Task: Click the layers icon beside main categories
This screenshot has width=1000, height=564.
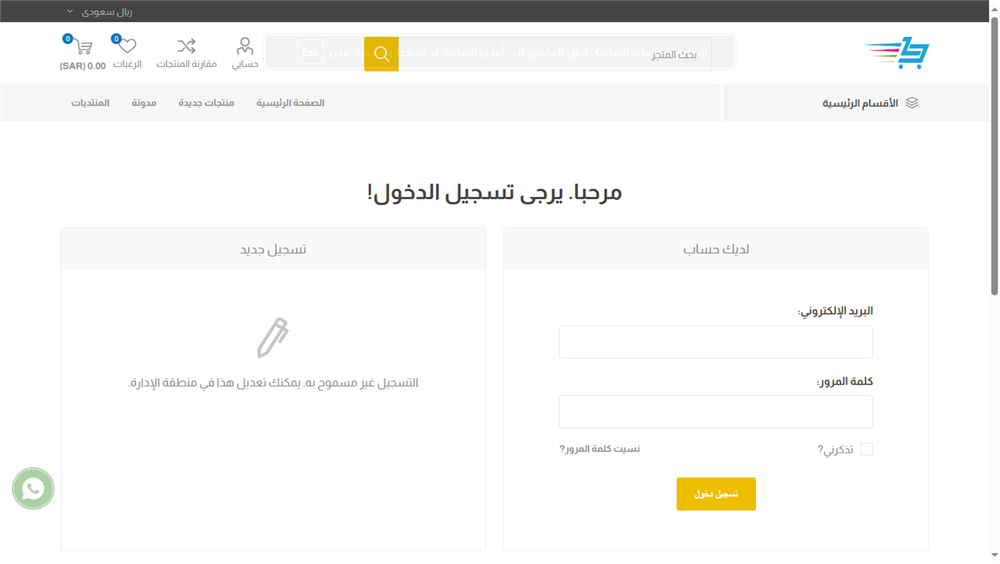Action: click(x=911, y=103)
